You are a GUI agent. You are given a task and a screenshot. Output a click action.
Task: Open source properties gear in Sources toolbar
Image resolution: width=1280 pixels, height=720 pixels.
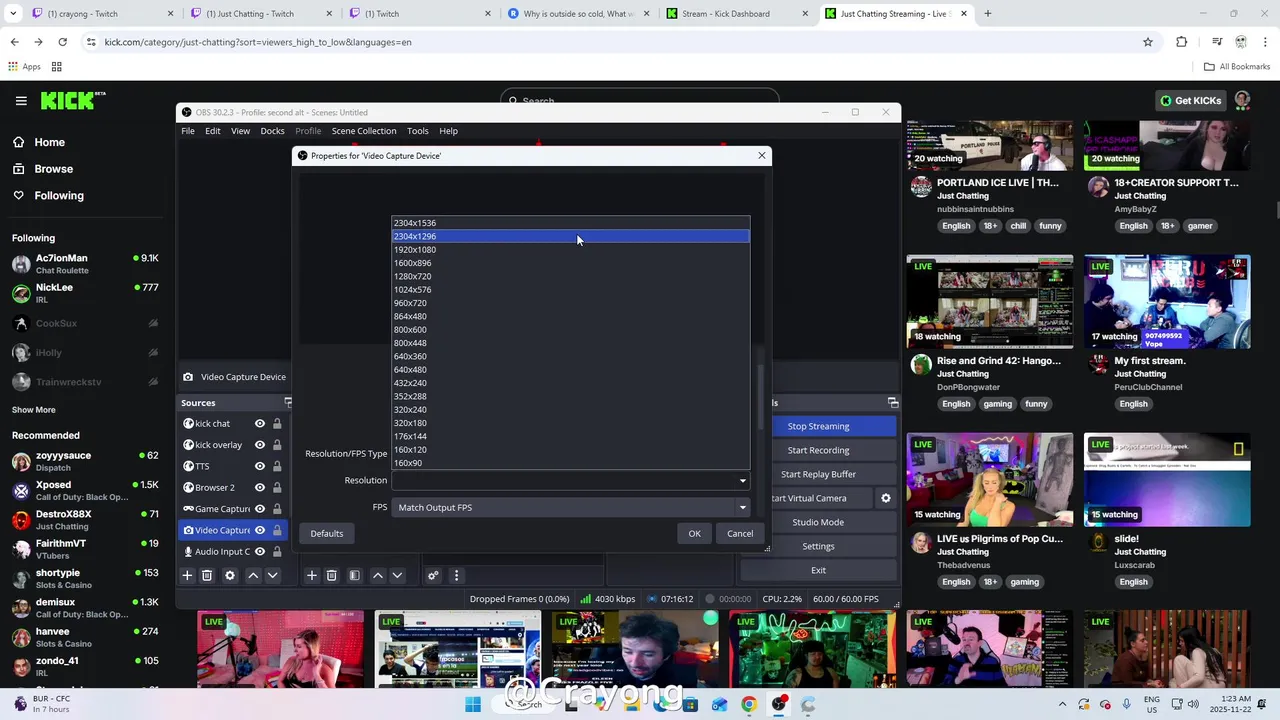point(230,575)
